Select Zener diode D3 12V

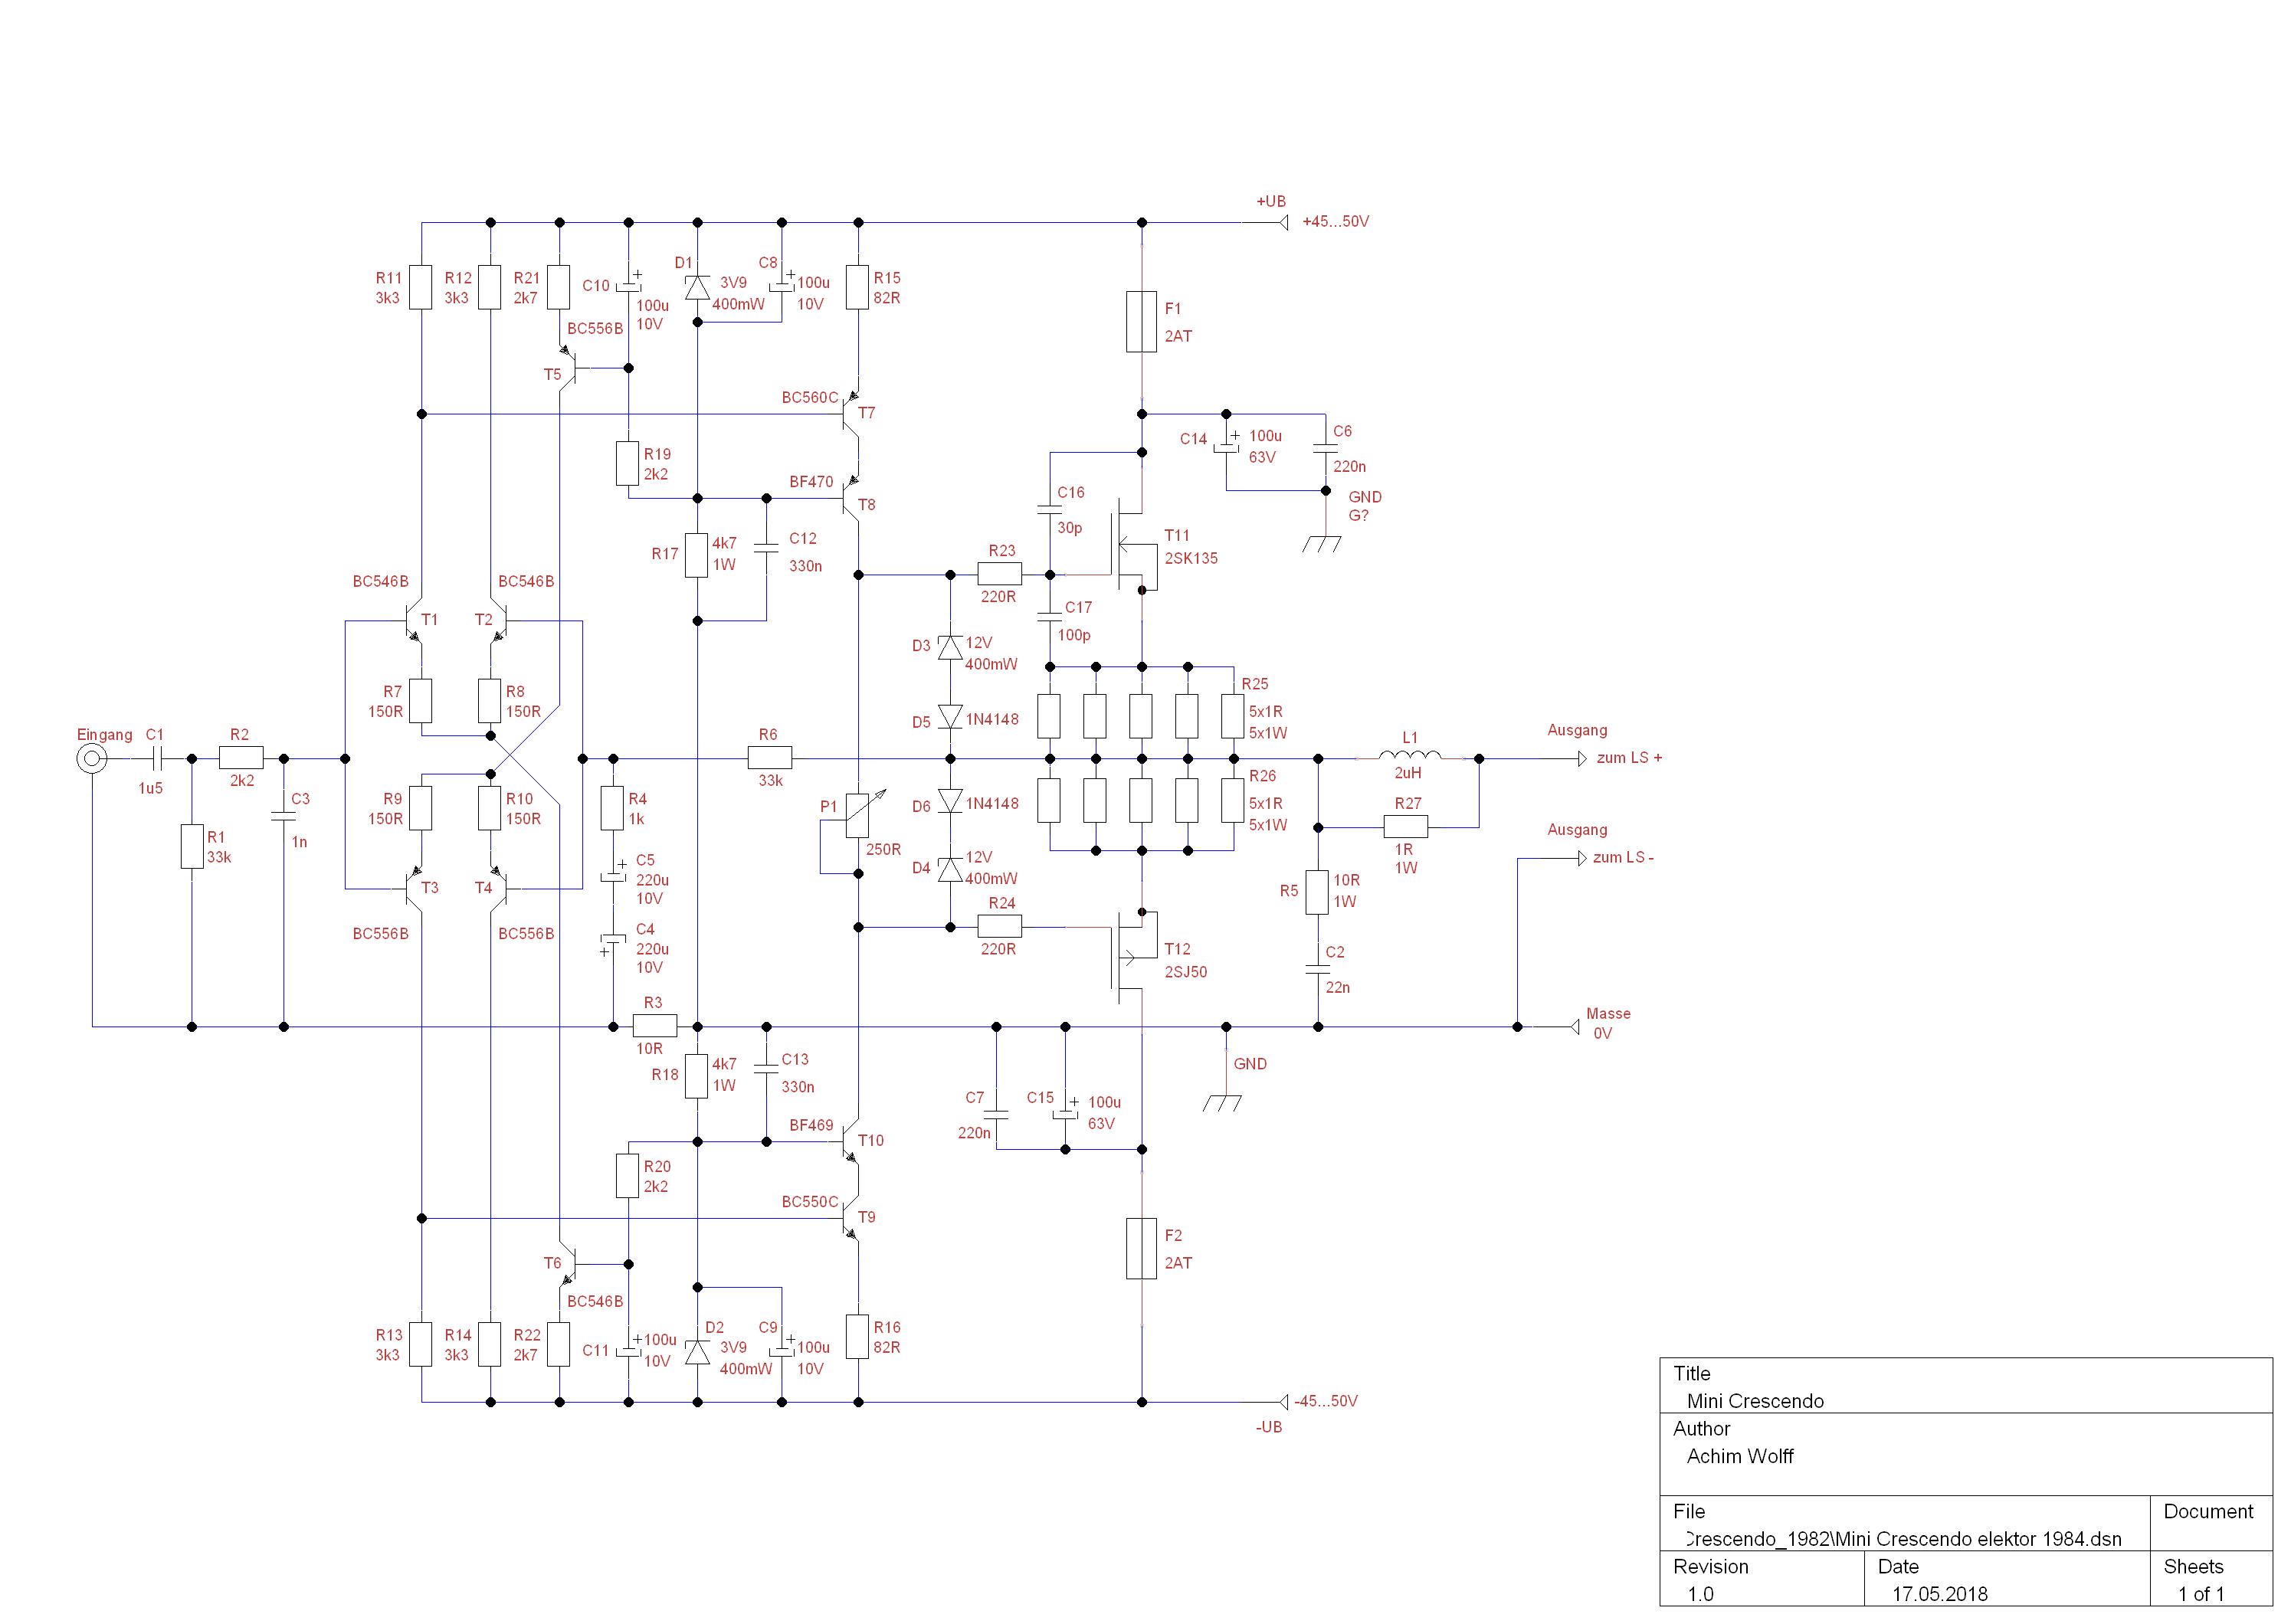[x=950, y=648]
